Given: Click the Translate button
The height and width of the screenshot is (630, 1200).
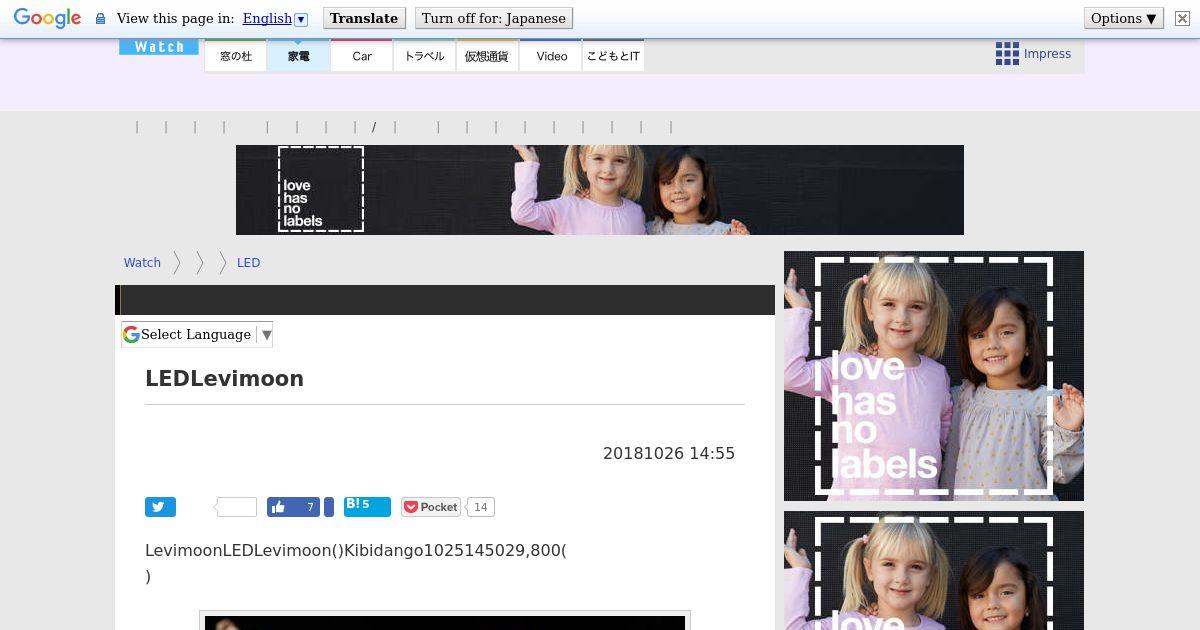Looking at the screenshot, I should click(364, 18).
